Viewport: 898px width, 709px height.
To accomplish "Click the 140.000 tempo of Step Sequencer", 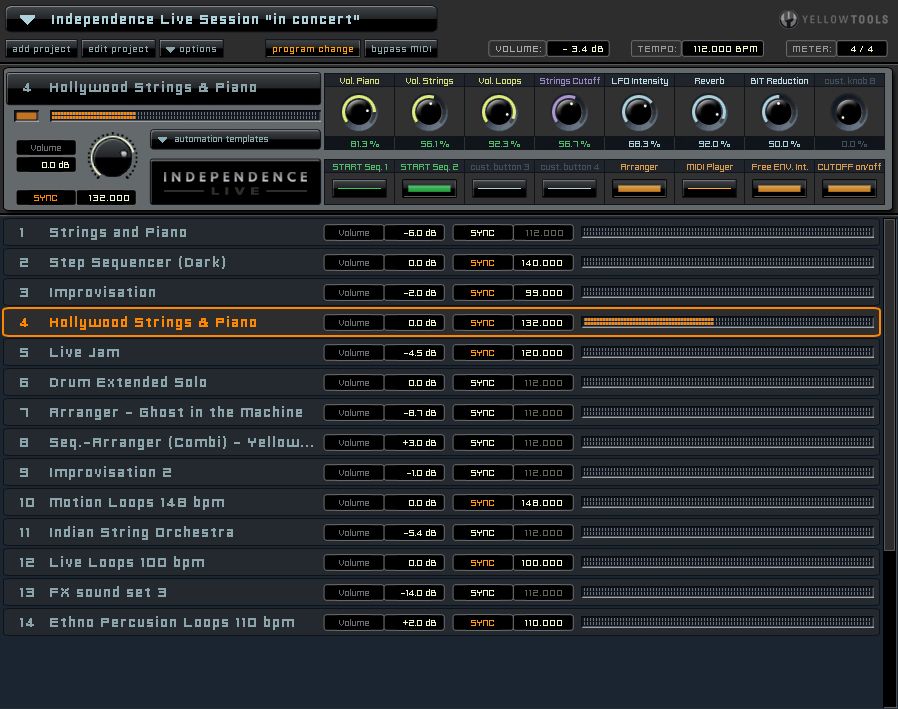I will pyautogui.click(x=542, y=263).
